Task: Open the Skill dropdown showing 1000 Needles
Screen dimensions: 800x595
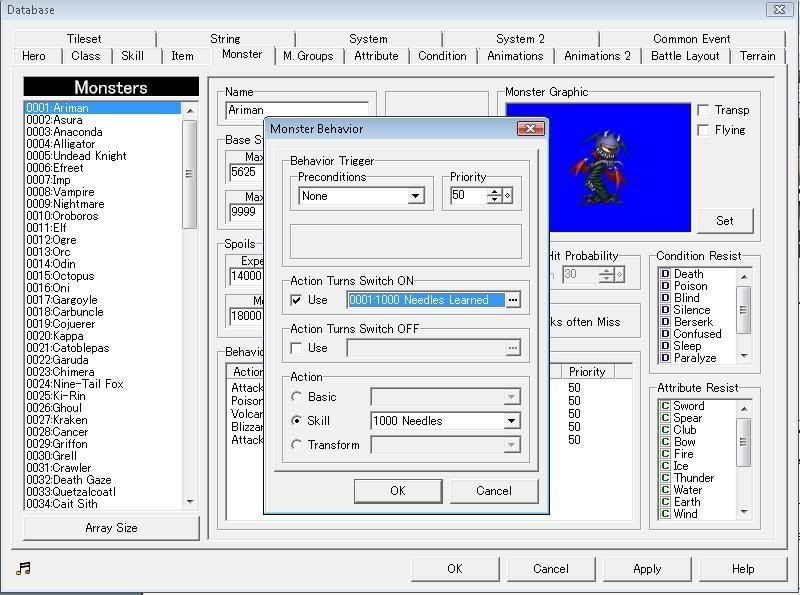Action: pos(511,422)
